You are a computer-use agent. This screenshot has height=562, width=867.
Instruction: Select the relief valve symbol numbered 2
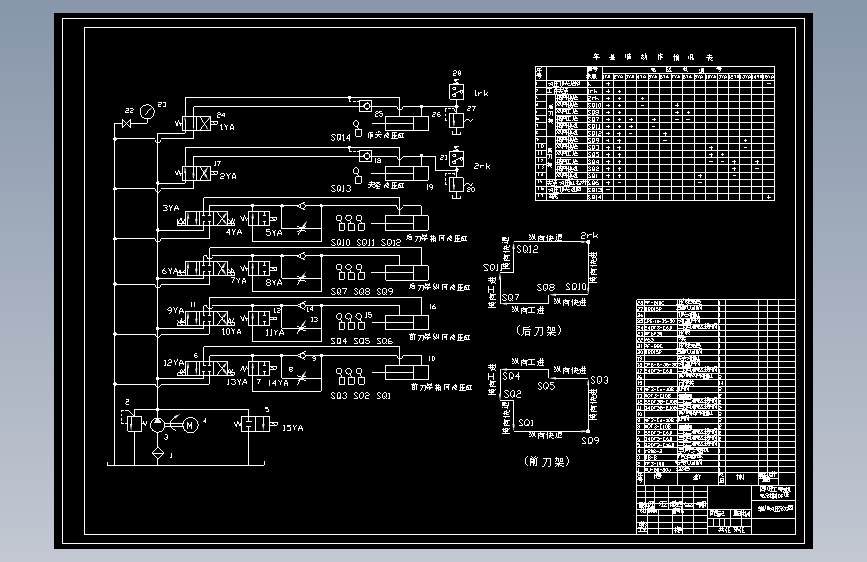(132, 423)
